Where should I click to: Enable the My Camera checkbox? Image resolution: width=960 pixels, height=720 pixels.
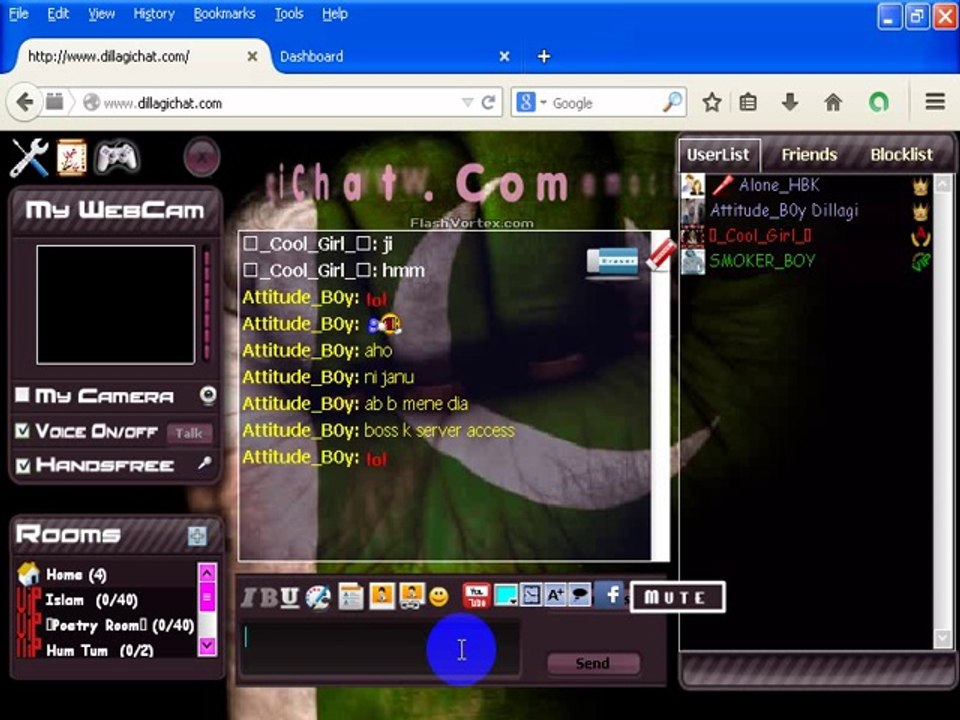(x=22, y=395)
